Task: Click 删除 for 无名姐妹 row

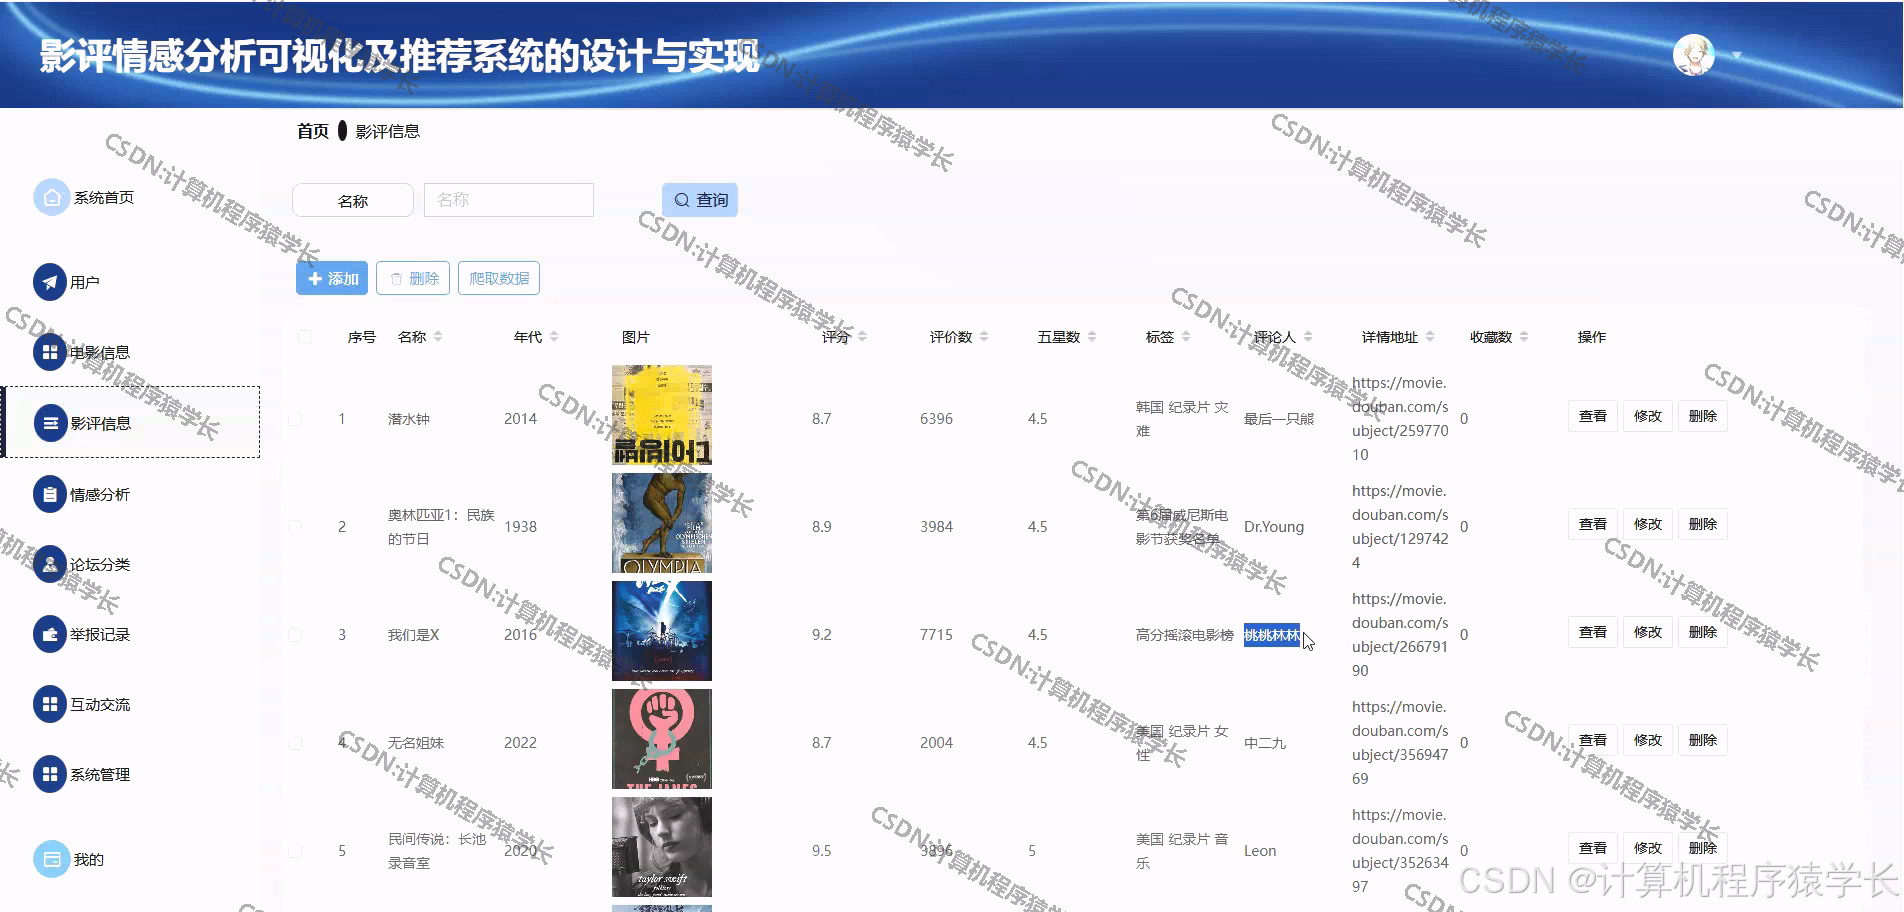Action: tap(1702, 740)
